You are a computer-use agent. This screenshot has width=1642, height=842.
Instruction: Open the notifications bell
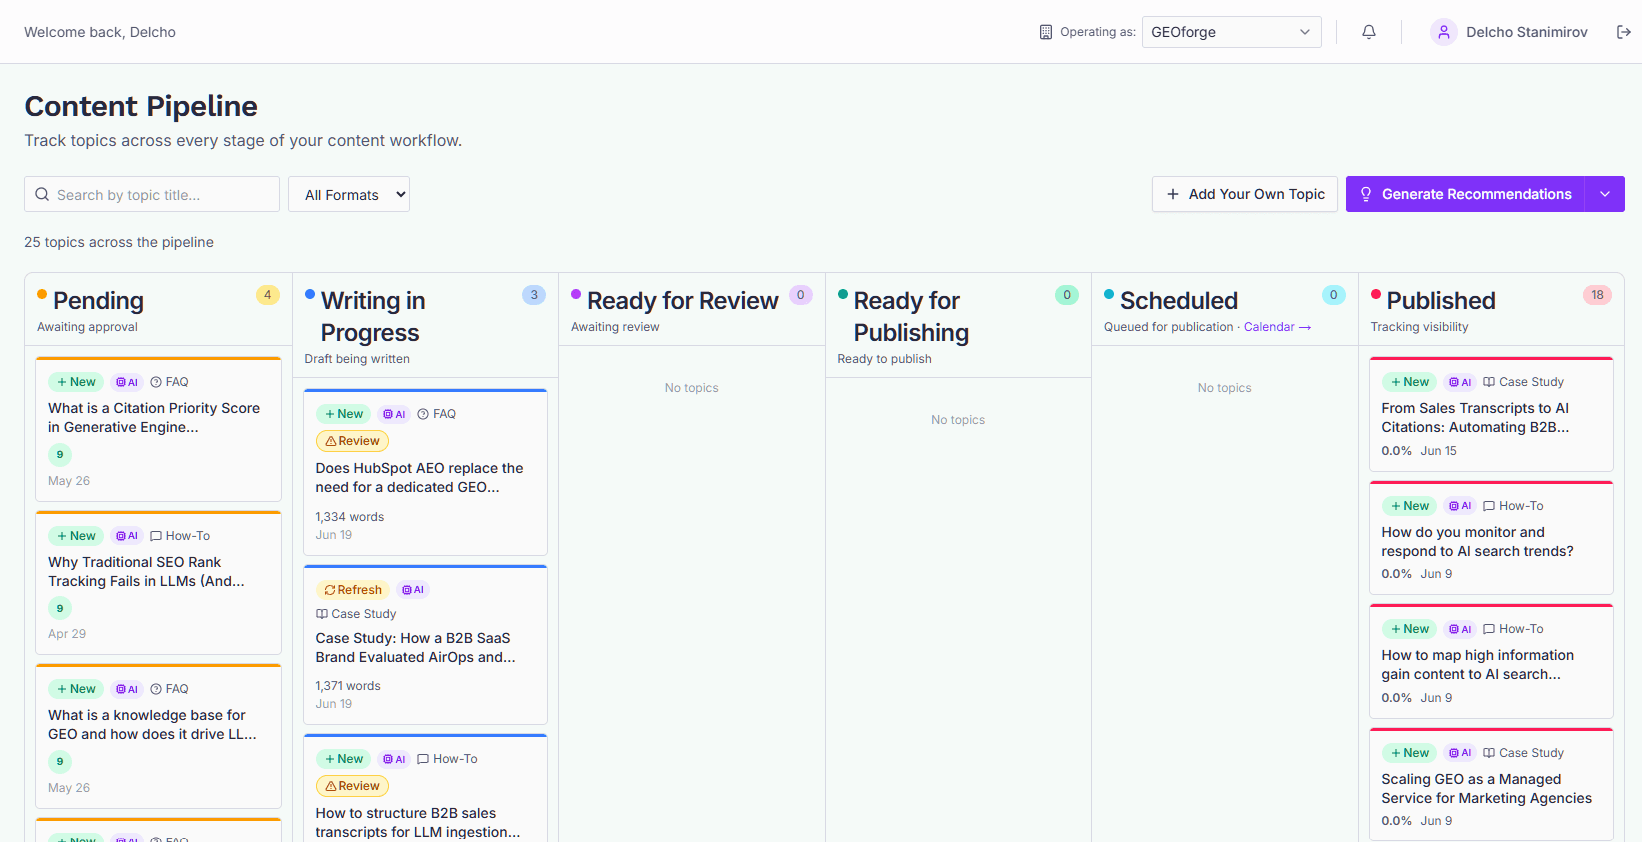pyautogui.click(x=1369, y=32)
